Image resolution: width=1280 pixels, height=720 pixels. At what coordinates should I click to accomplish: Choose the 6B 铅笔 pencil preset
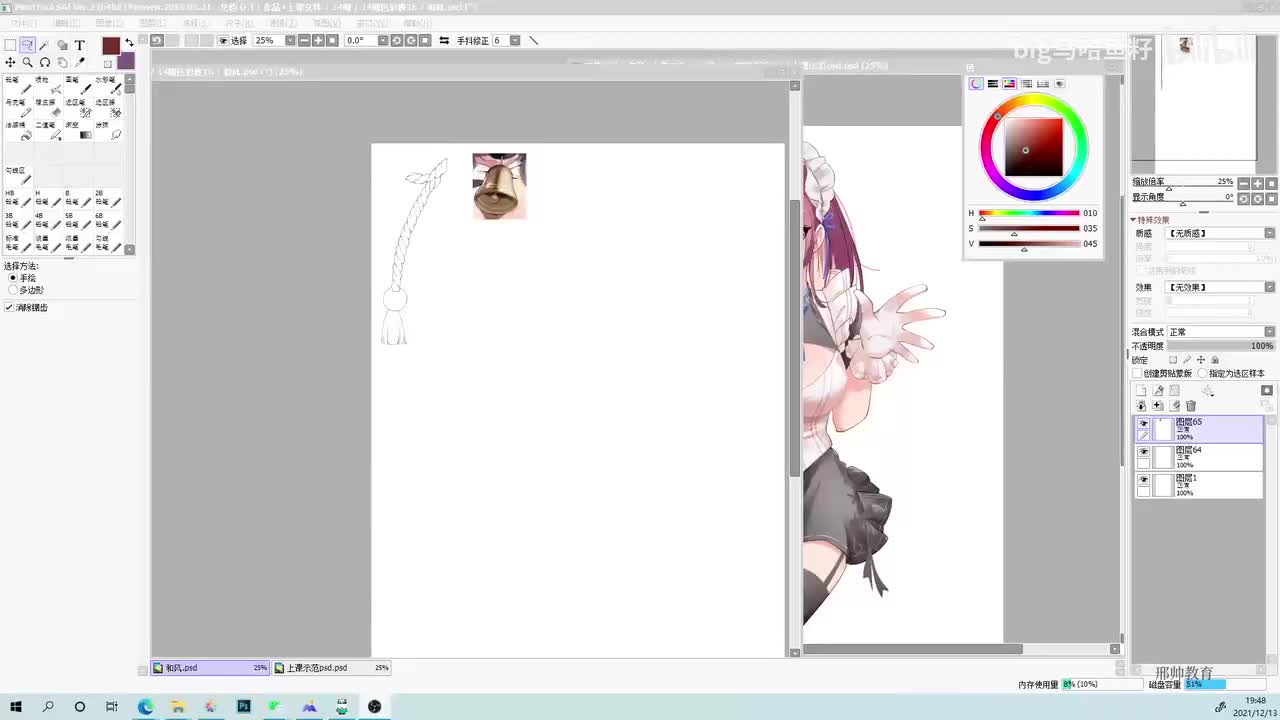tap(108, 220)
